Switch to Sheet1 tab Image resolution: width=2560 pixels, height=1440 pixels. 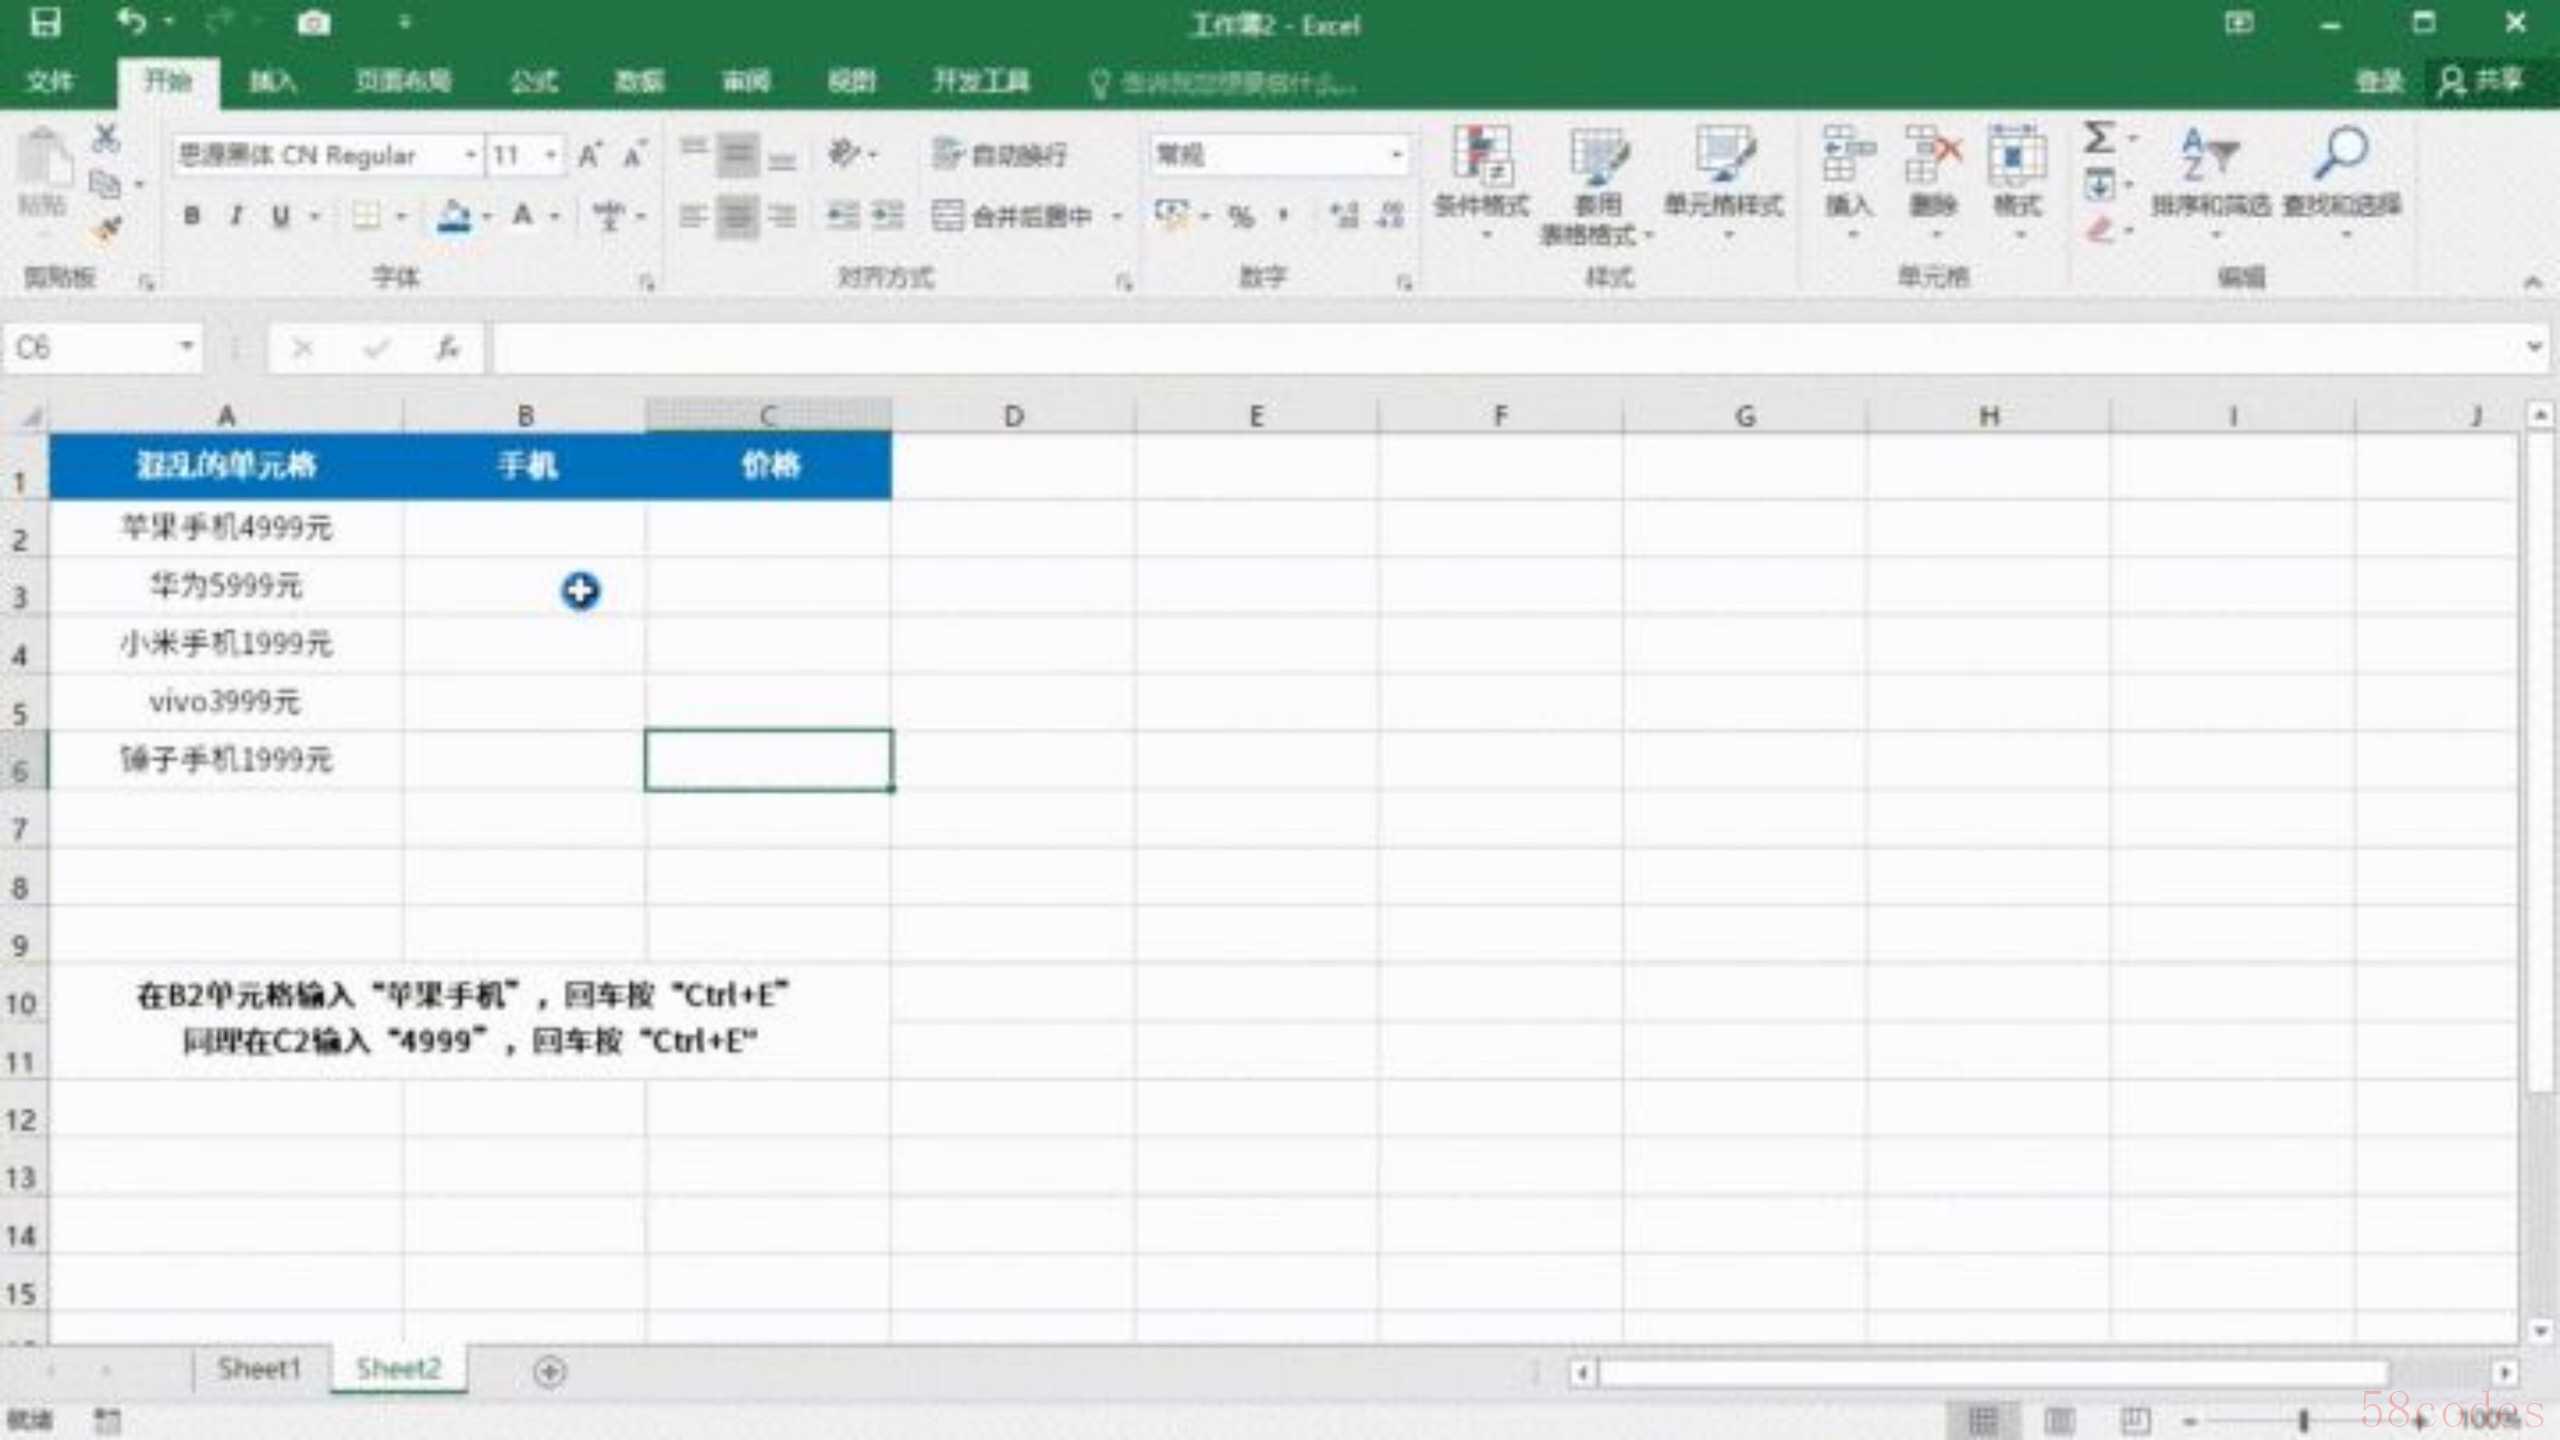click(259, 1368)
